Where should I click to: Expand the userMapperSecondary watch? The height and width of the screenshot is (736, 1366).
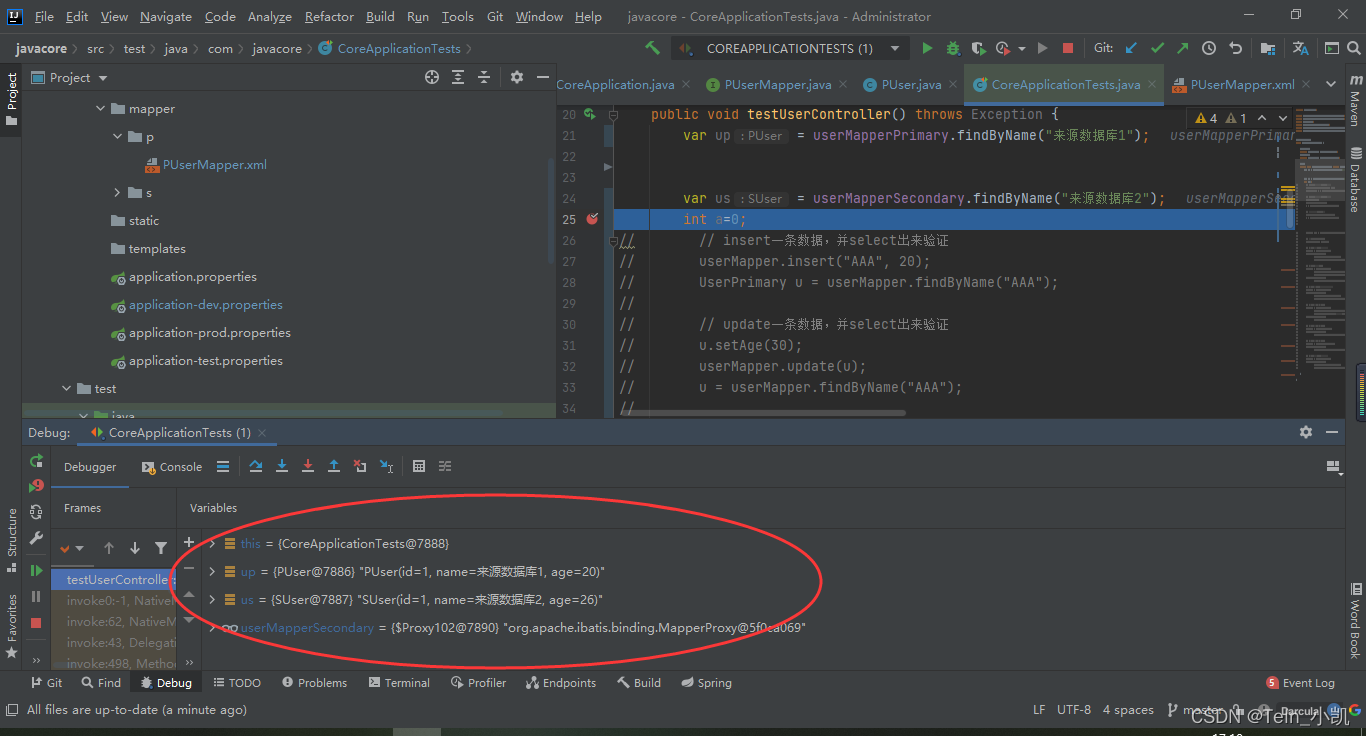click(x=212, y=628)
